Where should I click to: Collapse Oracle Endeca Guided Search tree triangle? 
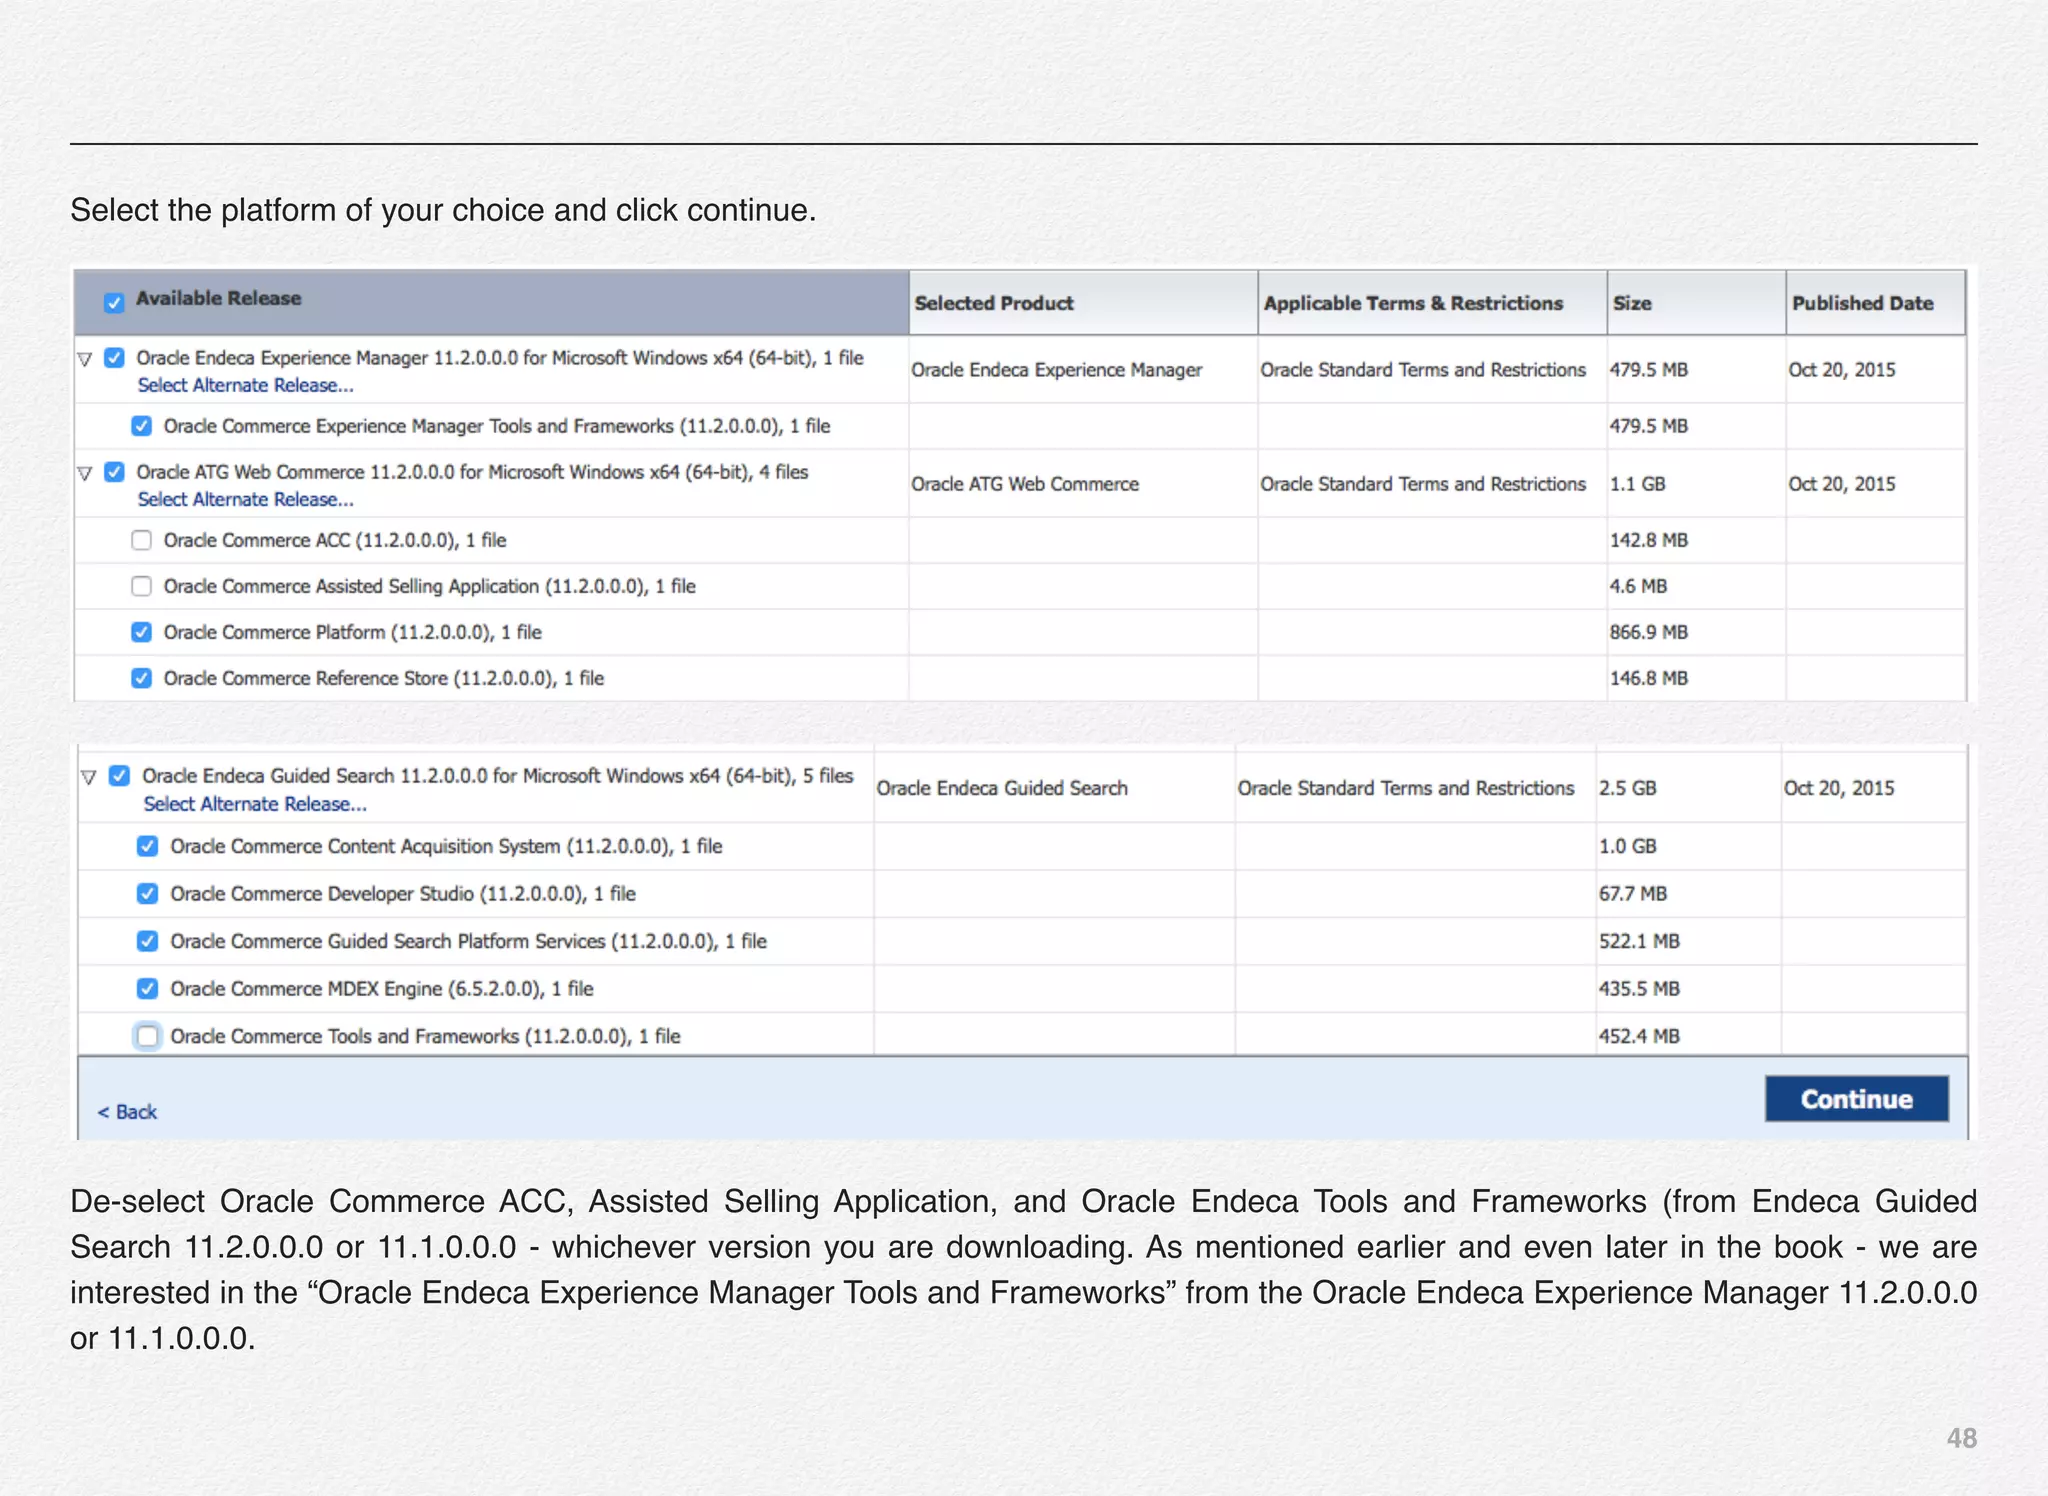(x=89, y=777)
